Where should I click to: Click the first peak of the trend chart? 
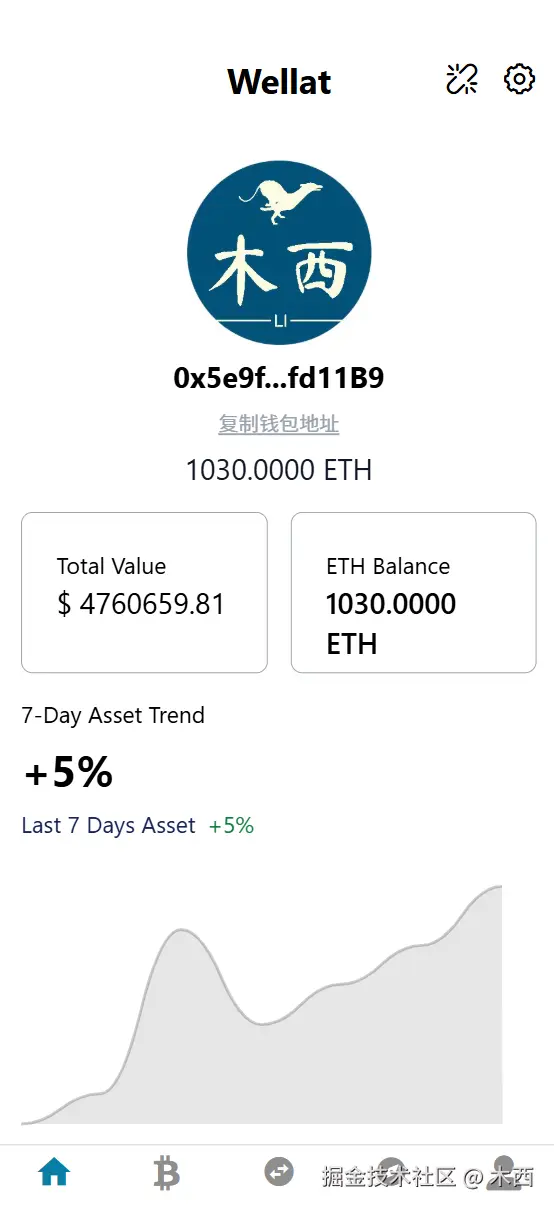(181, 931)
